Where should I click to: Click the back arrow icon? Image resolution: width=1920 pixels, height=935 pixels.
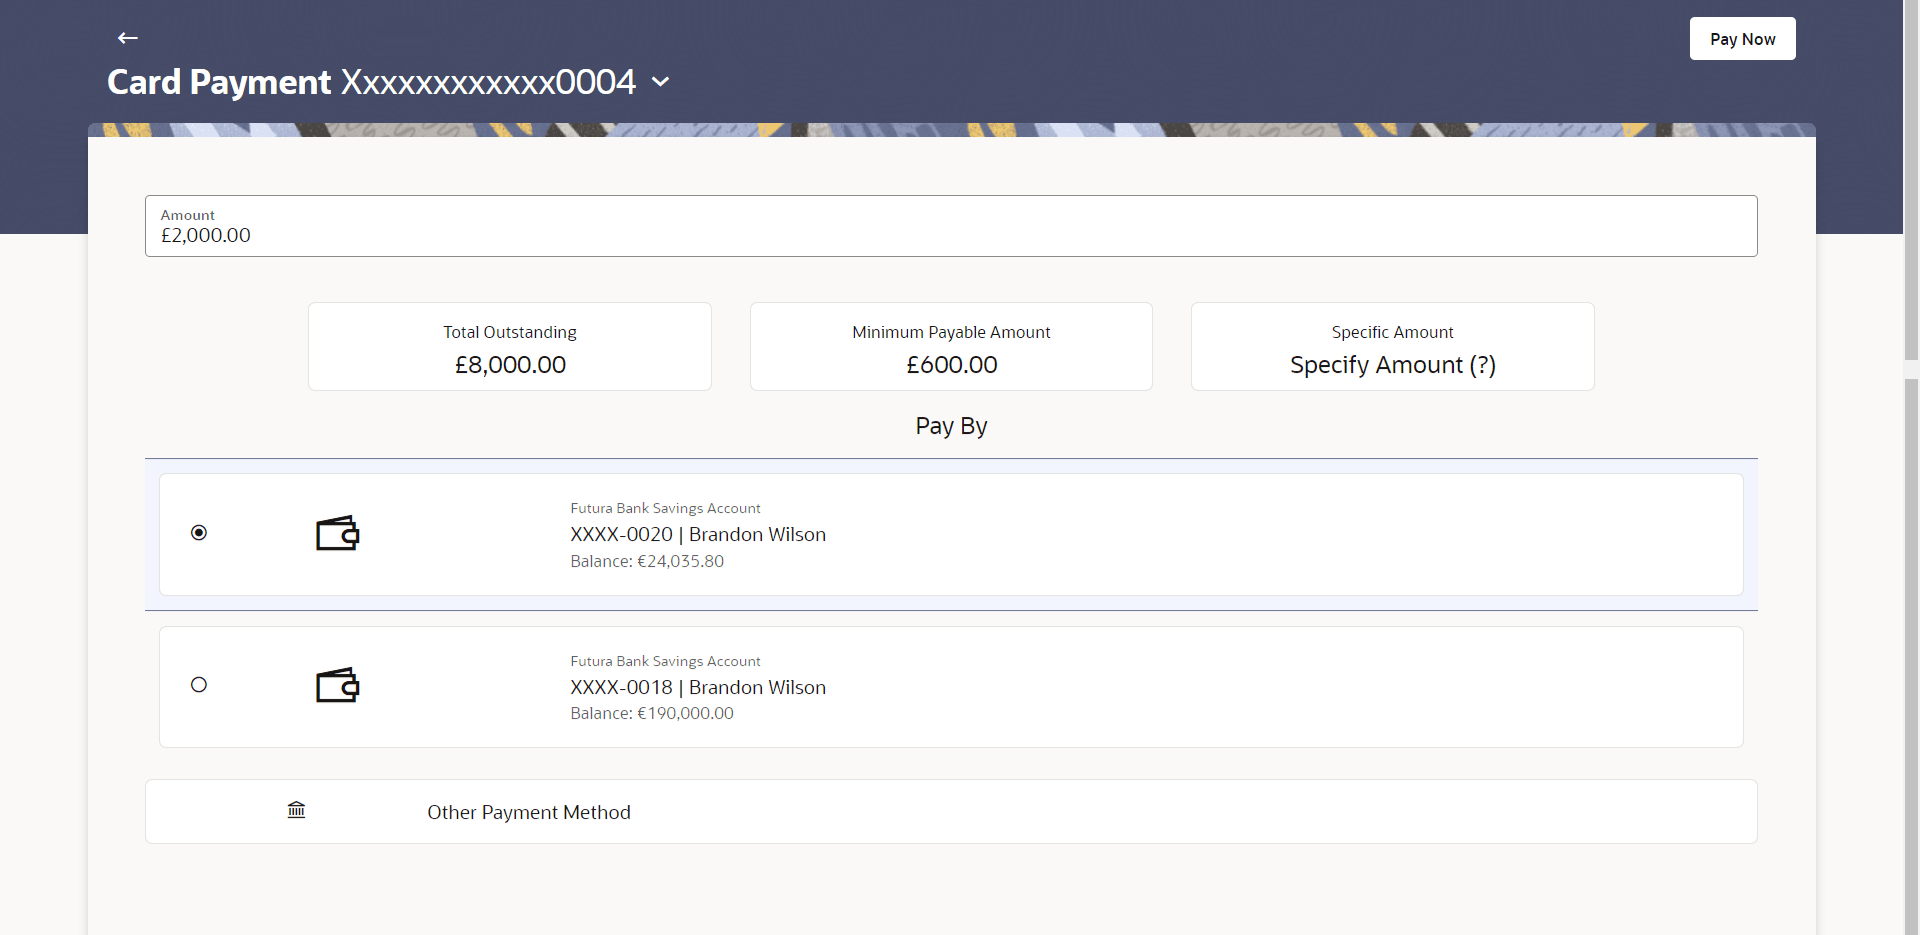point(128,38)
